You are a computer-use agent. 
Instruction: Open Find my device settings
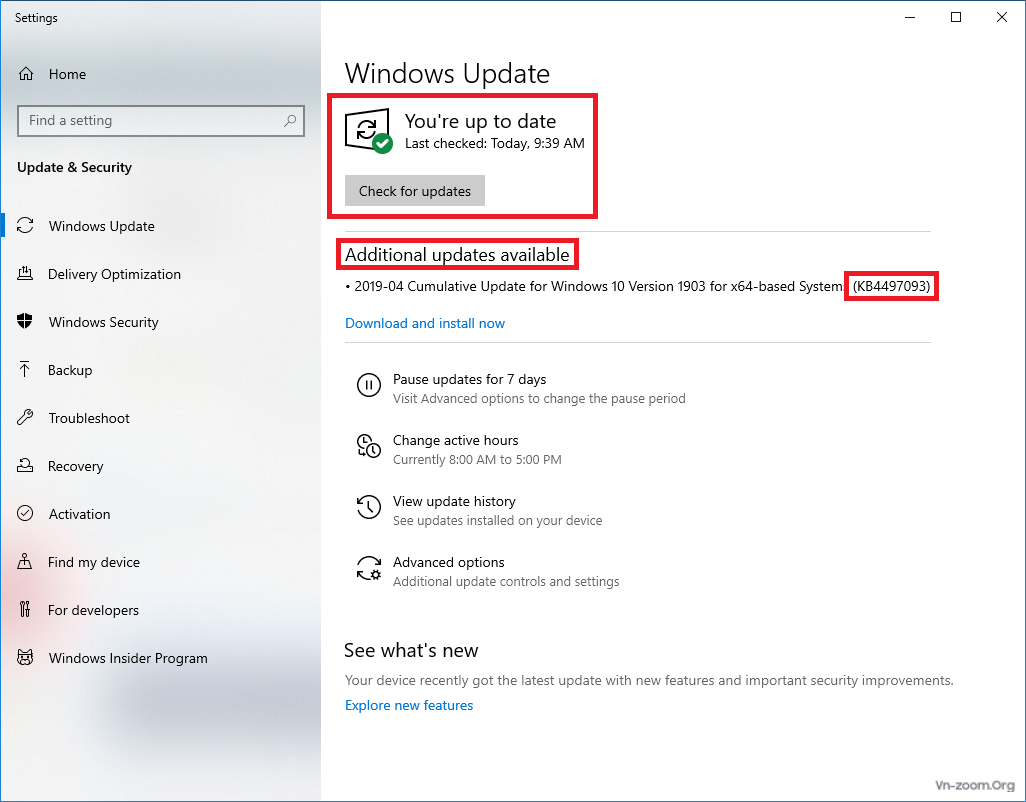[94, 562]
